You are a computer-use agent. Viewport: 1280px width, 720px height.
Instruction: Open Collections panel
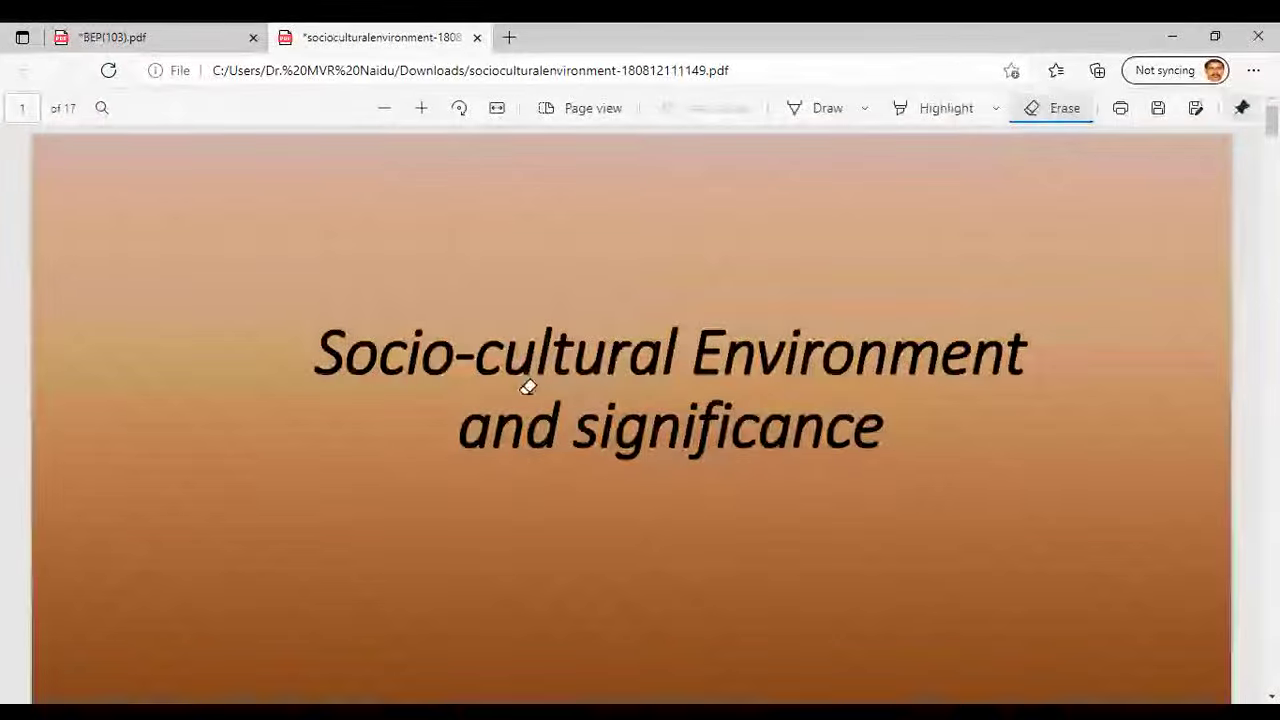1097,70
